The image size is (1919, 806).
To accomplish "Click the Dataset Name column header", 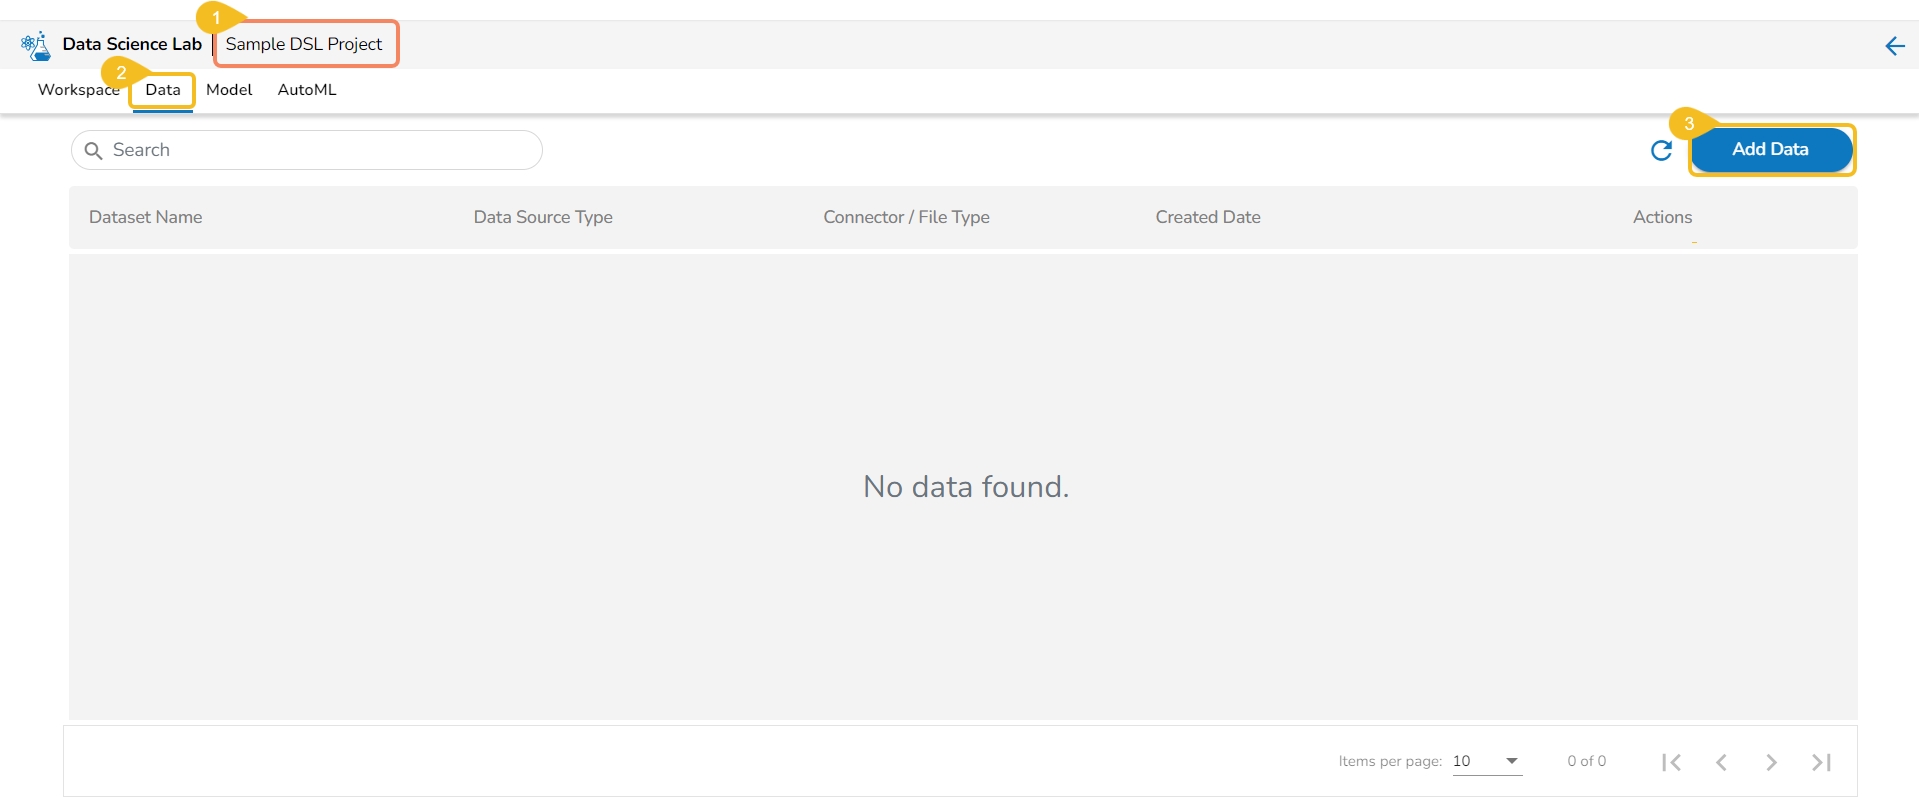I will click(x=145, y=217).
